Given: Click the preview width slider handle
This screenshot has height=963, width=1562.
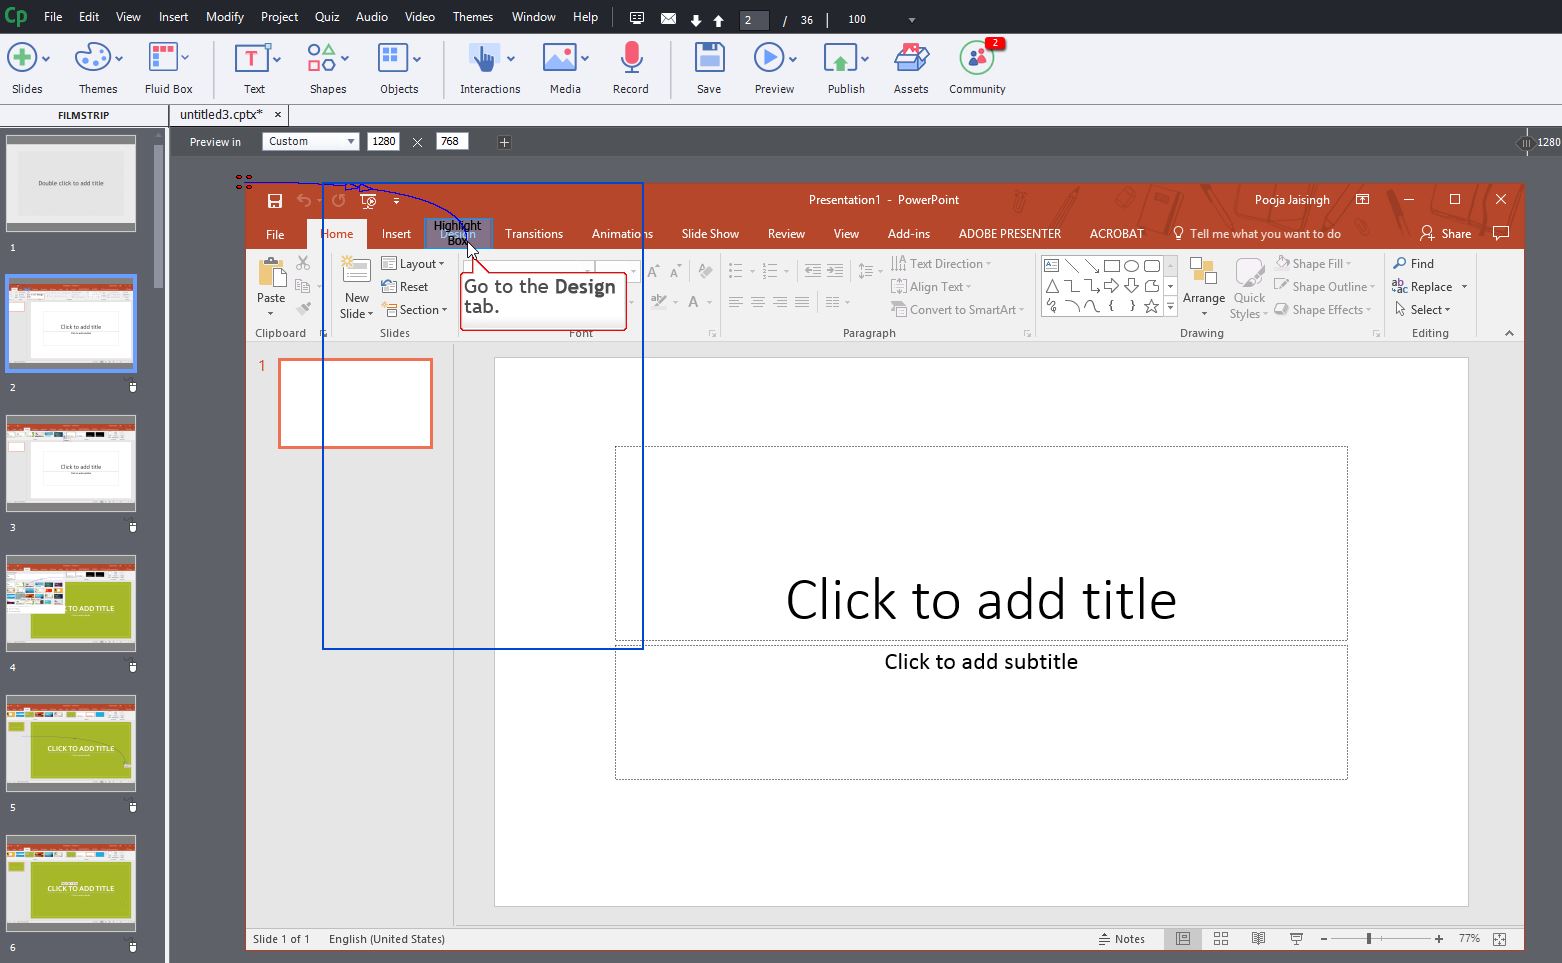Looking at the screenshot, I should pyautogui.click(x=1525, y=143).
